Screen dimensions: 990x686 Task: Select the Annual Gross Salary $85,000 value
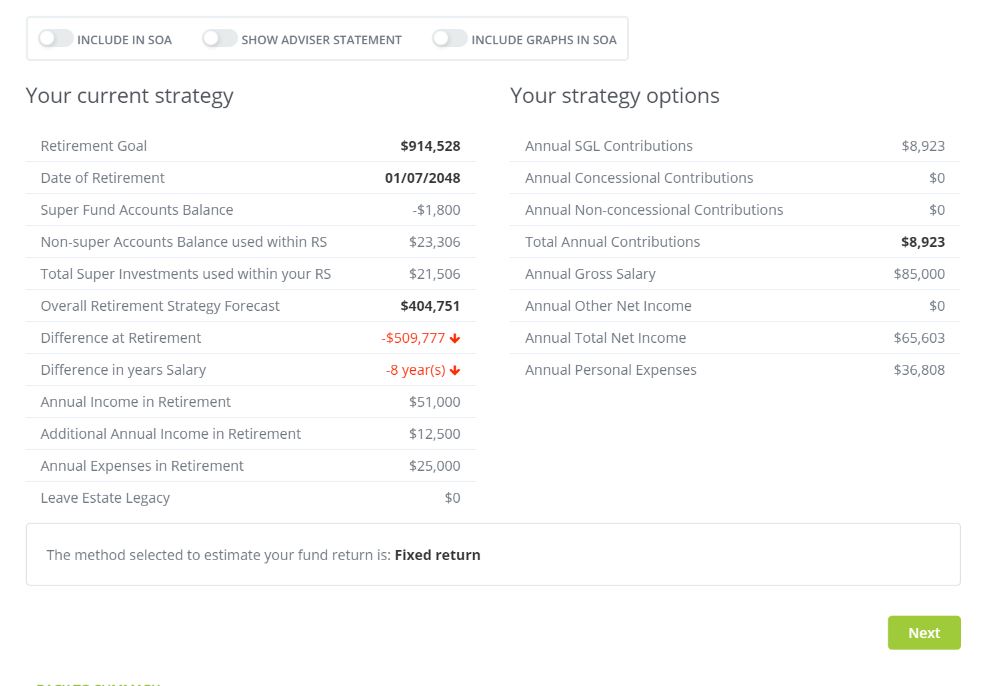coord(919,274)
